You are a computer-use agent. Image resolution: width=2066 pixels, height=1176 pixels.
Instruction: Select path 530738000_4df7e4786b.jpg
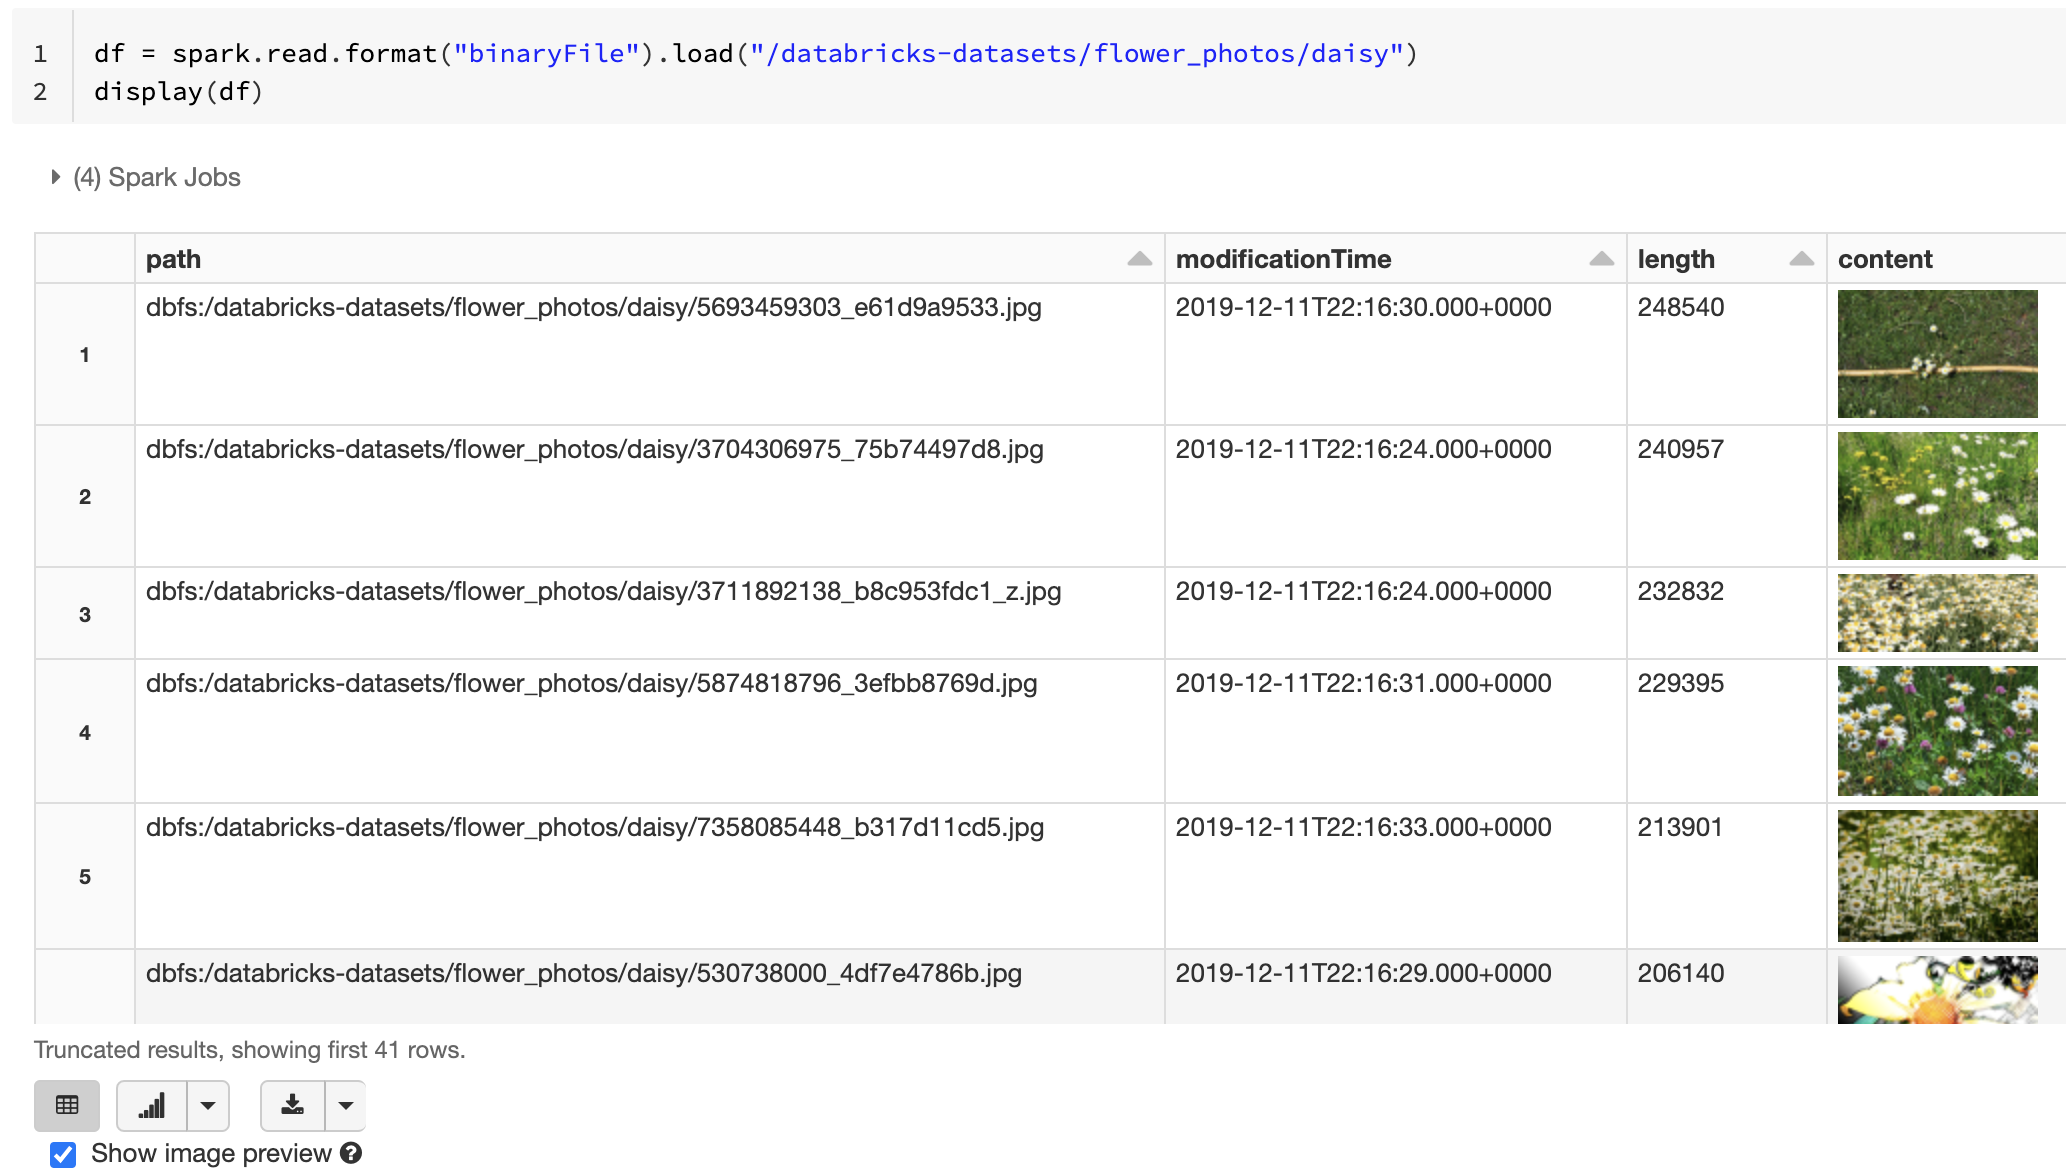[584, 973]
